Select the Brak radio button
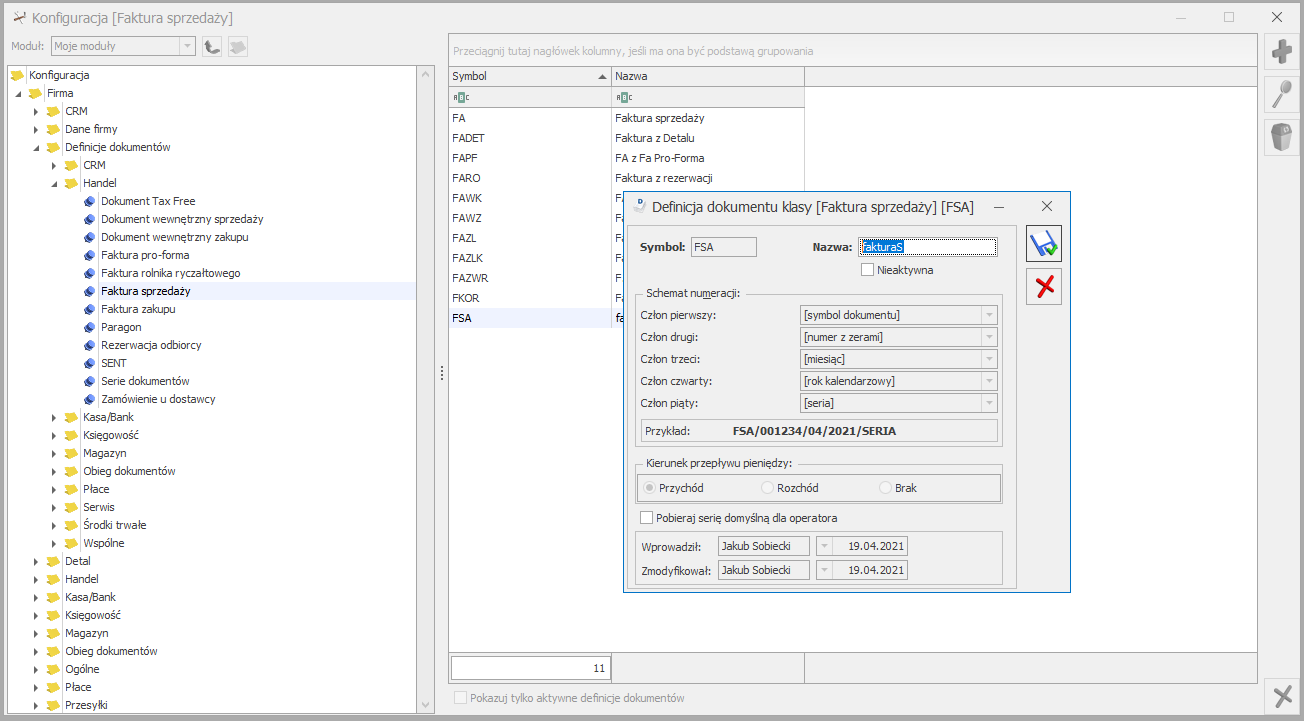Image resolution: width=1304 pixels, height=721 pixels. 885,488
